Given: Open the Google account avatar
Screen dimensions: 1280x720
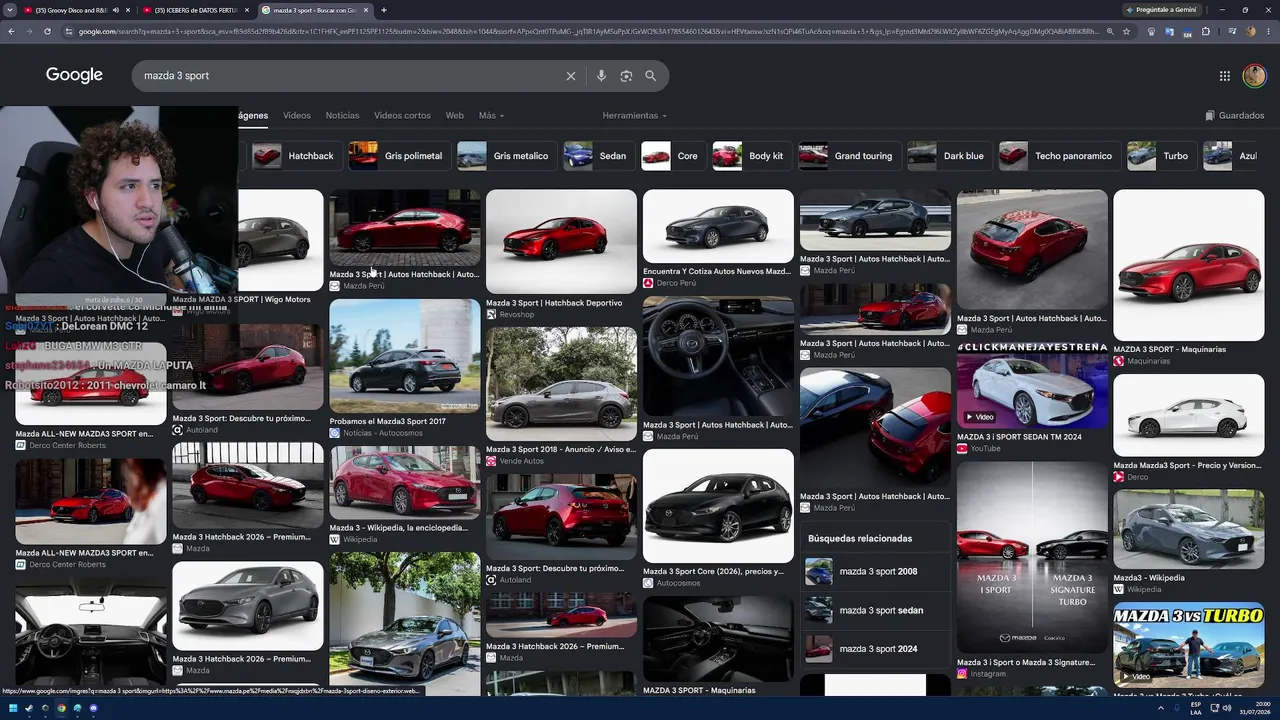Looking at the screenshot, I should [x=1254, y=76].
